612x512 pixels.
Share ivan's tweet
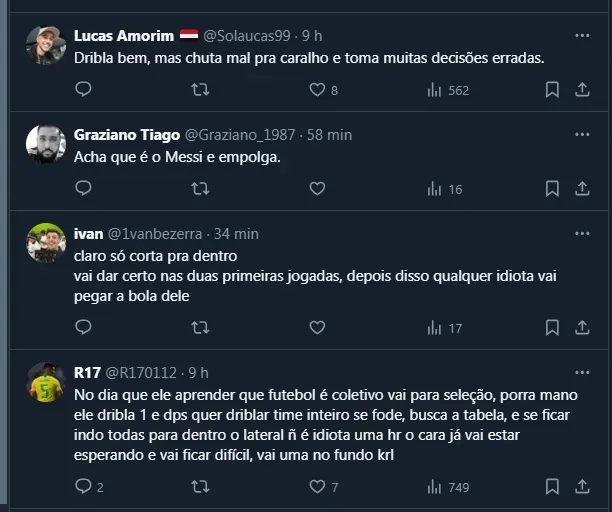point(582,327)
